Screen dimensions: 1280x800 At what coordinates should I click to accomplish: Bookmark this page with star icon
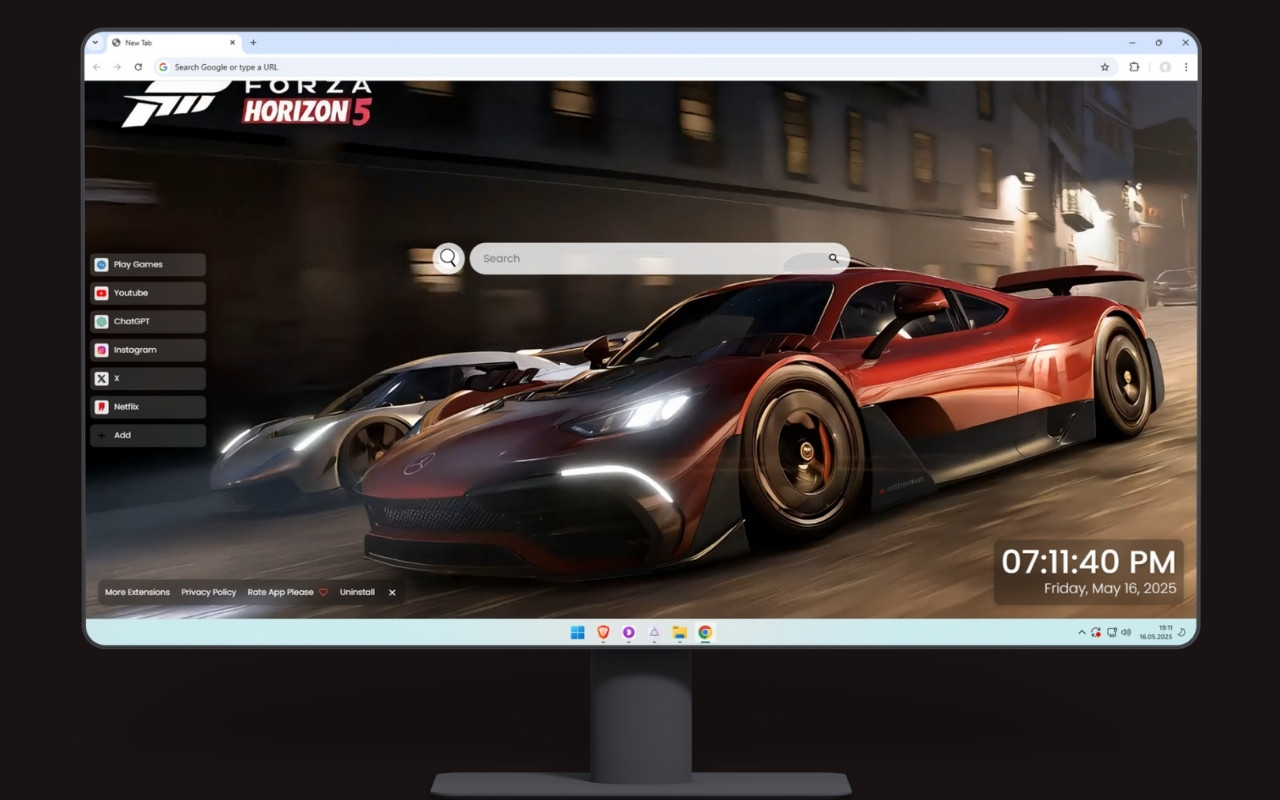pyautogui.click(x=1105, y=67)
